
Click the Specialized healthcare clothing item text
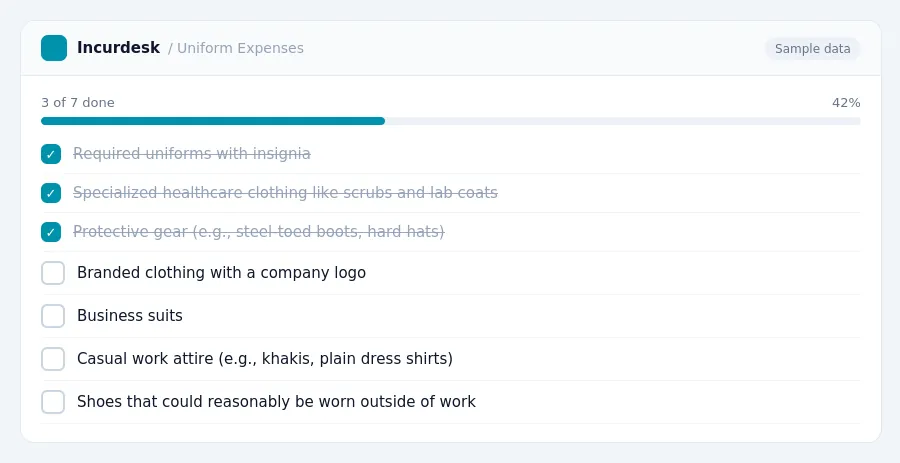[x=285, y=193]
